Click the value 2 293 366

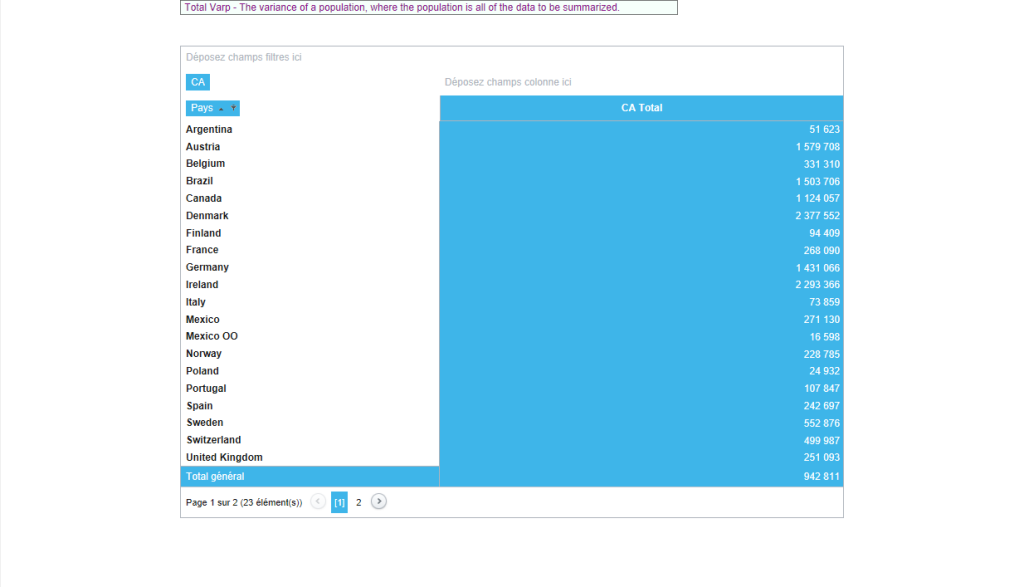click(x=818, y=285)
